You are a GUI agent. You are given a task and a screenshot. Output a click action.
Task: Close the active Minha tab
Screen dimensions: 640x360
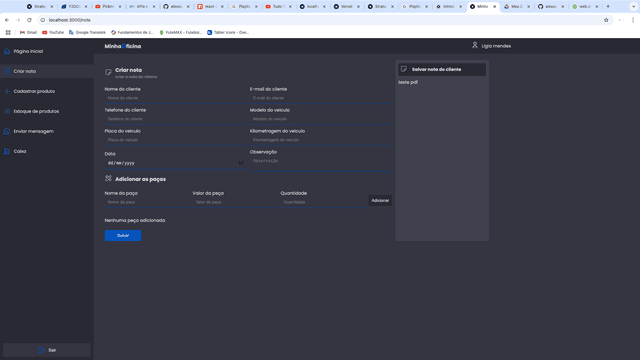(494, 7)
